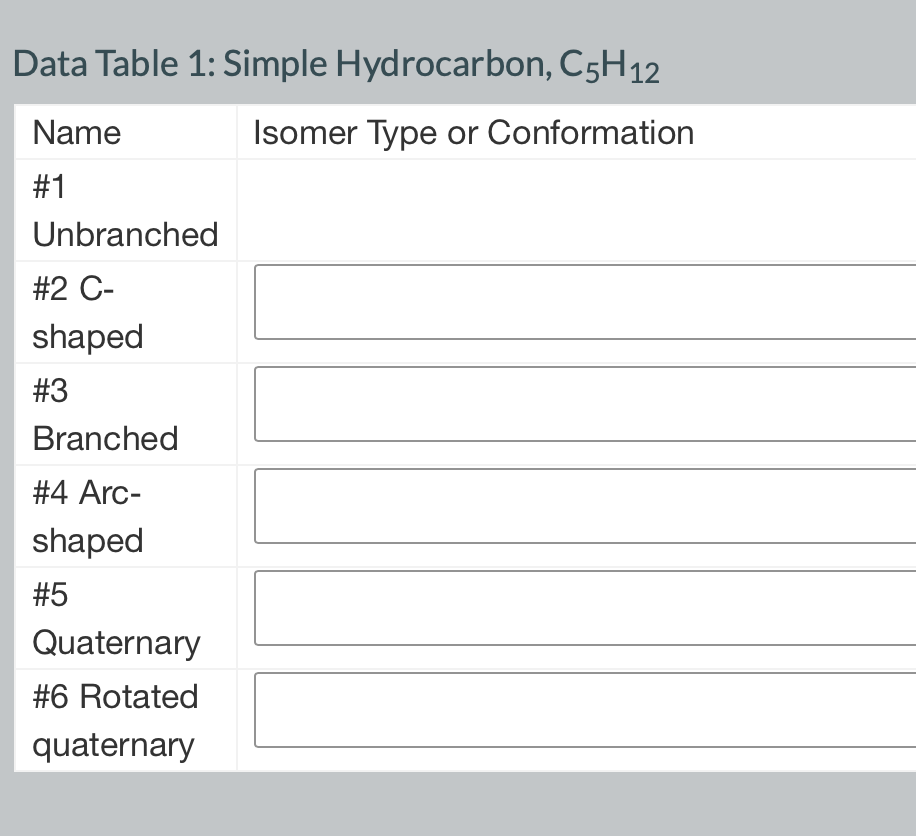This screenshot has width=916, height=836.
Task: Click inside the #5 Quaternary answer box
Action: pos(580,607)
